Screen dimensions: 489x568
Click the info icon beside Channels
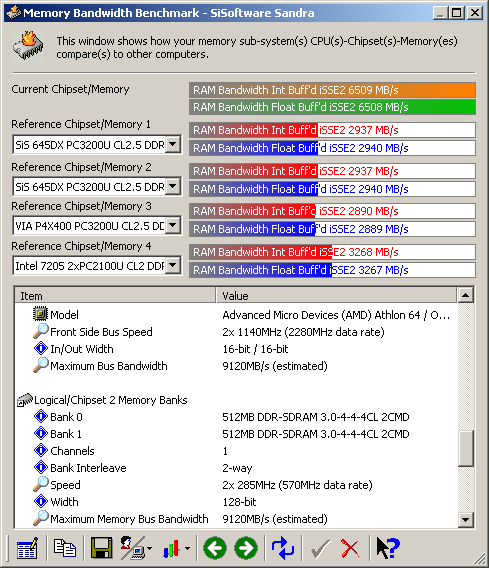tap(41, 450)
